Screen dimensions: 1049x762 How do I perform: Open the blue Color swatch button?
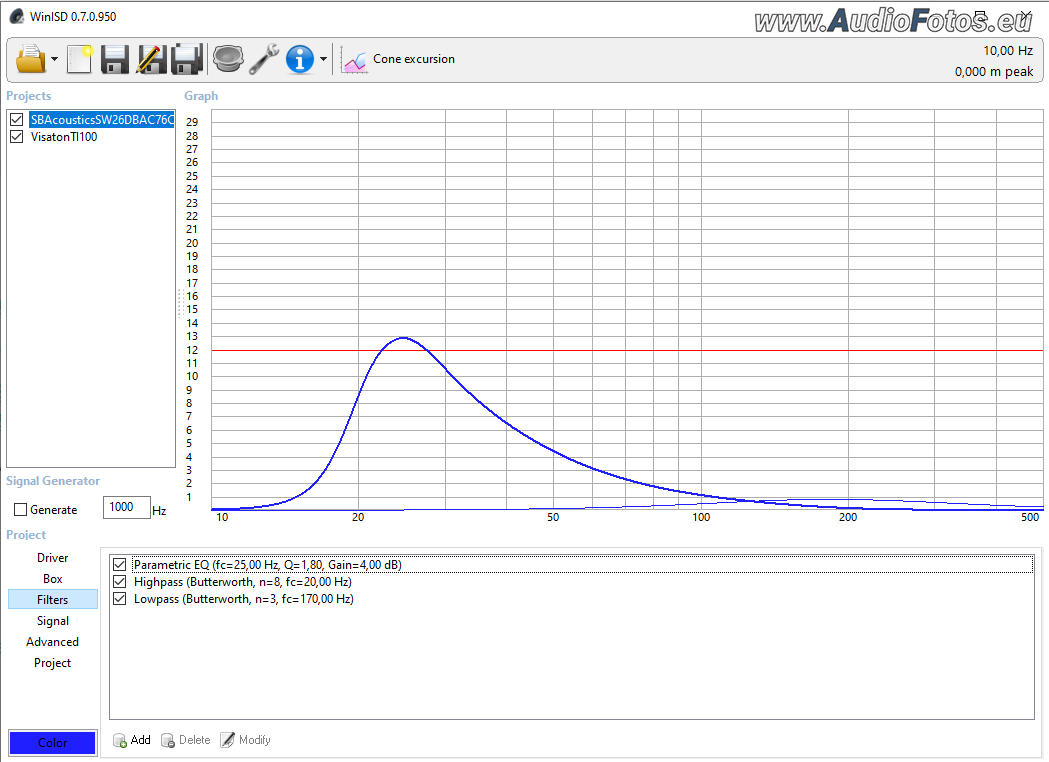coord(52,743)
